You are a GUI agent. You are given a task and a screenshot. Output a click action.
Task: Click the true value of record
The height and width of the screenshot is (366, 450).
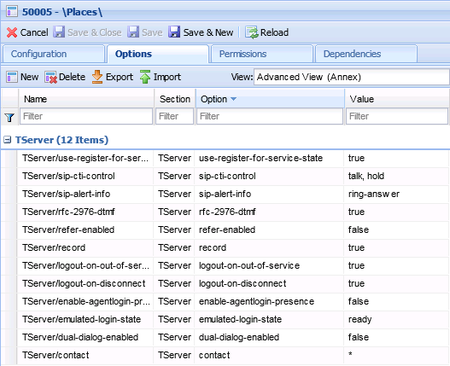click(356, 248)
